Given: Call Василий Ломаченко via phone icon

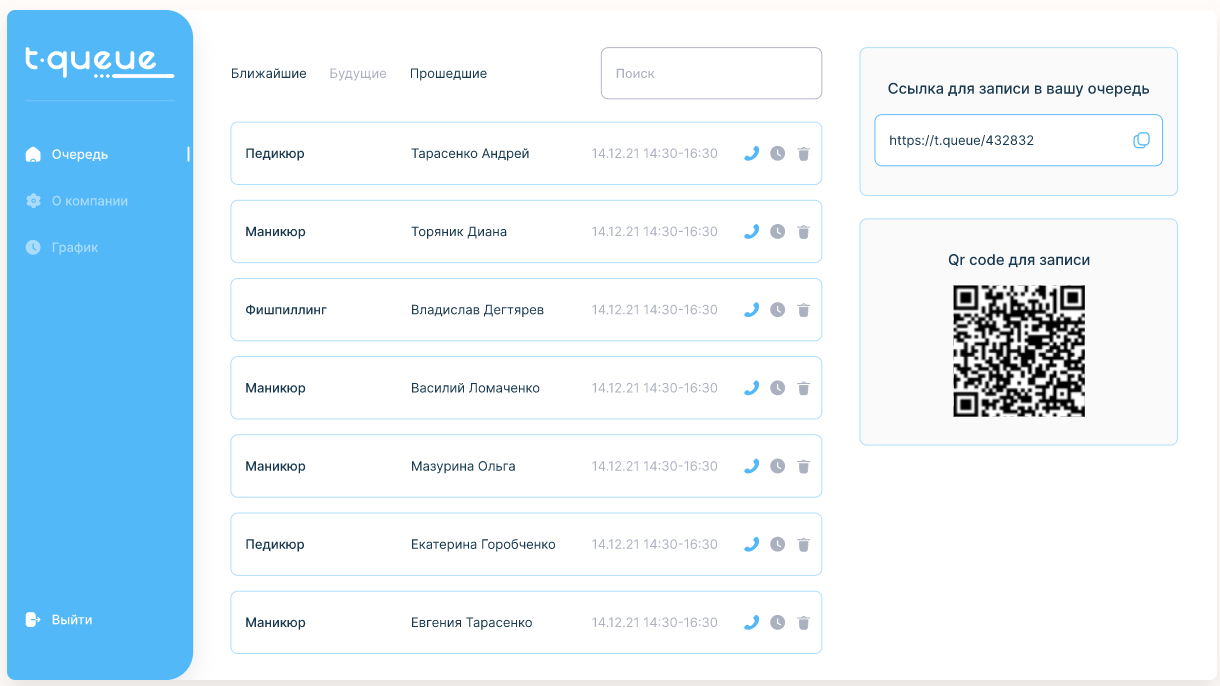Looking at the screenshot, I should 752,388.
